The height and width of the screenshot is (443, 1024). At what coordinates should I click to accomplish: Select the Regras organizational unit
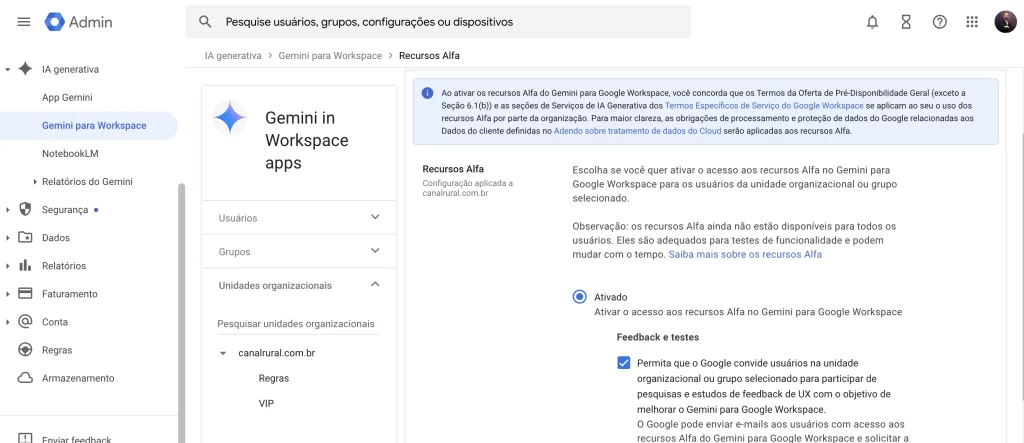(274, 378)
